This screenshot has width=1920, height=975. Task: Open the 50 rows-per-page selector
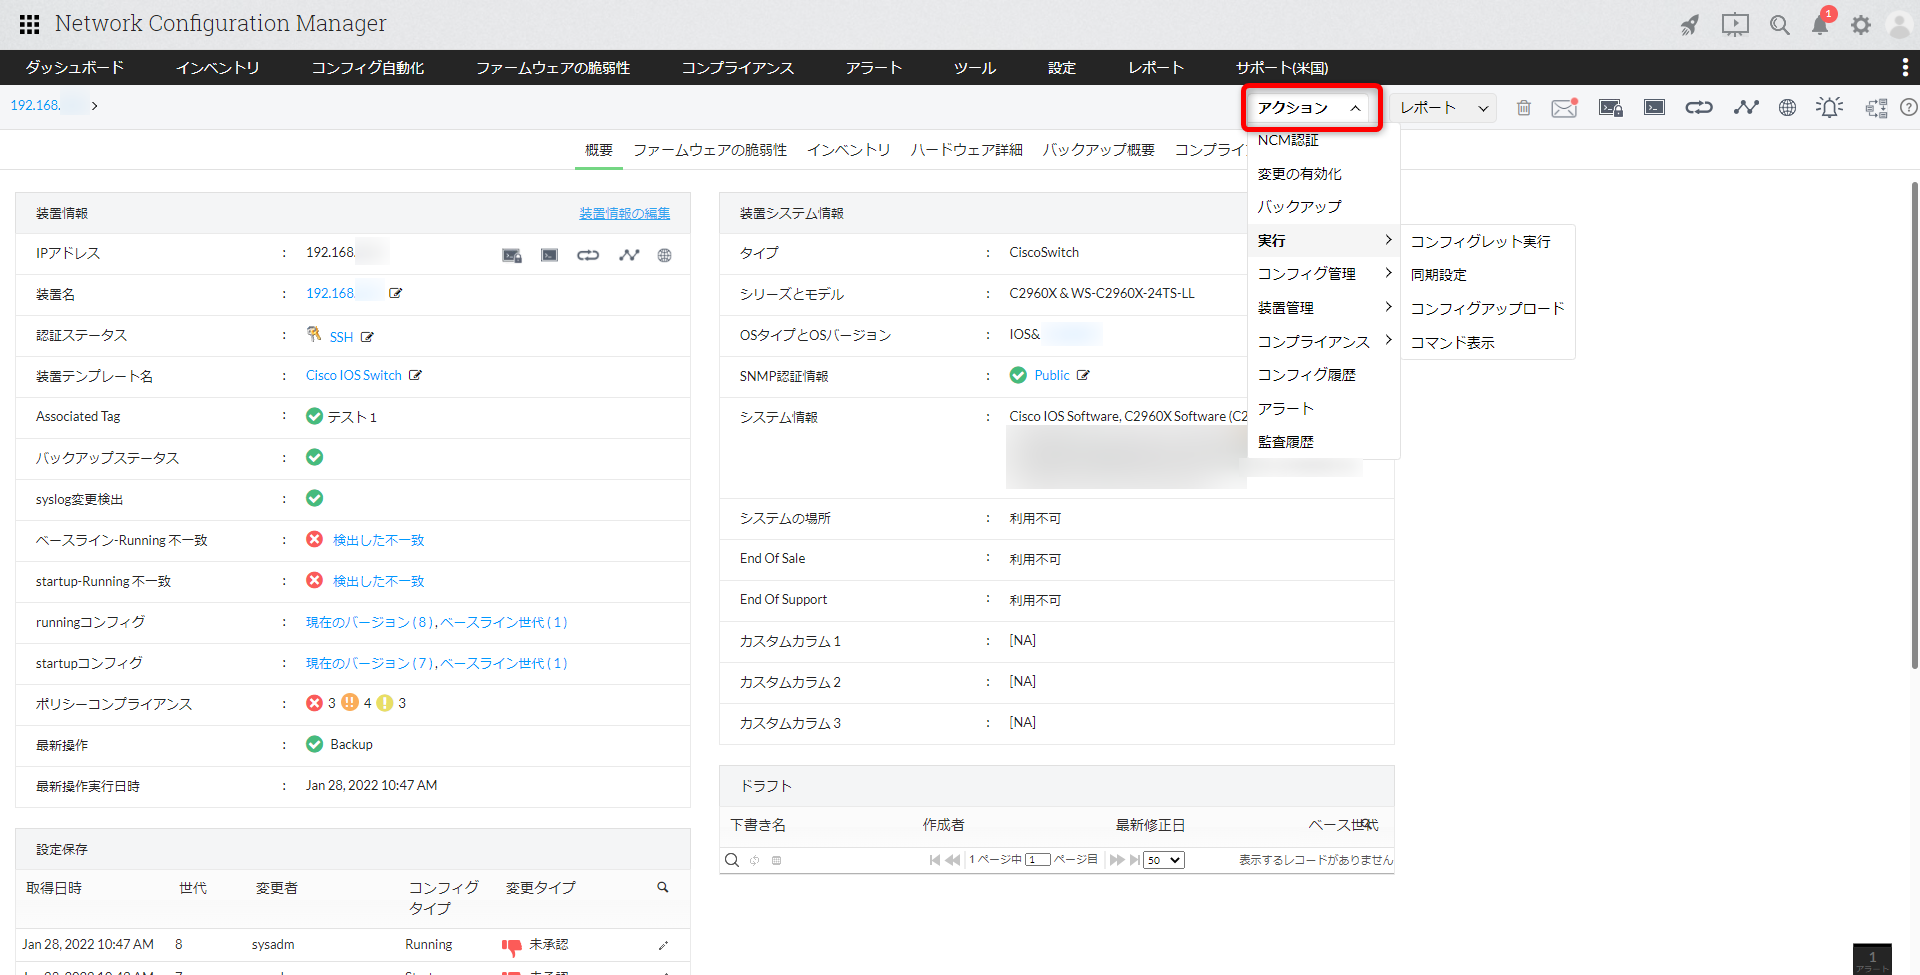click(x=1164, y=860)
